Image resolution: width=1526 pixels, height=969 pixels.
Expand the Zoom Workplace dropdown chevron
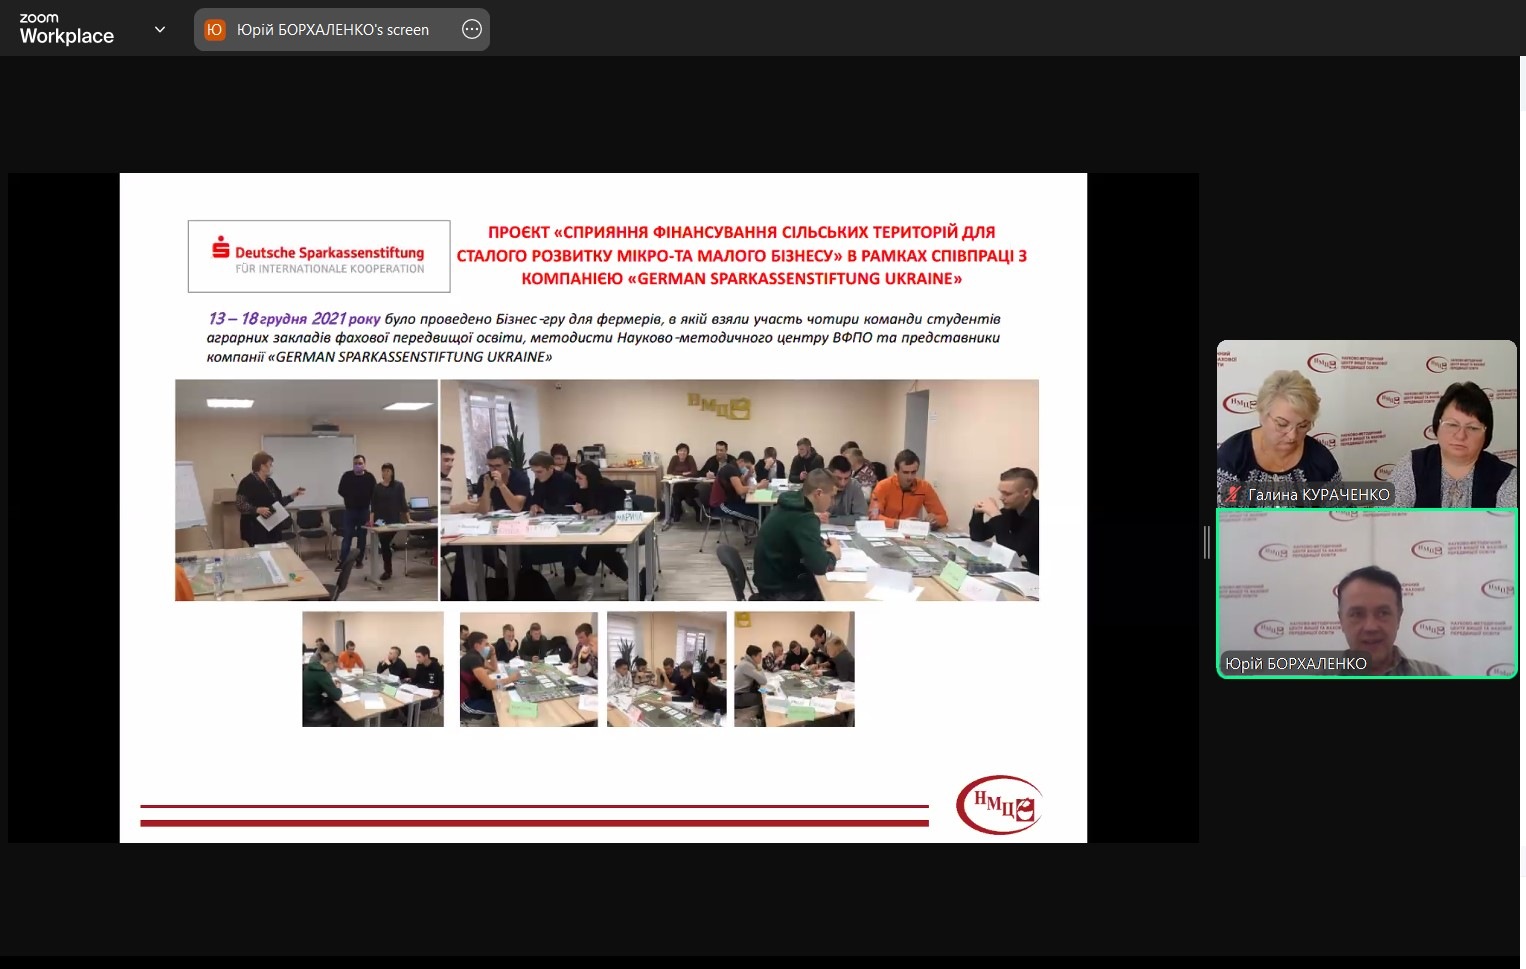(x=160, y=30)
